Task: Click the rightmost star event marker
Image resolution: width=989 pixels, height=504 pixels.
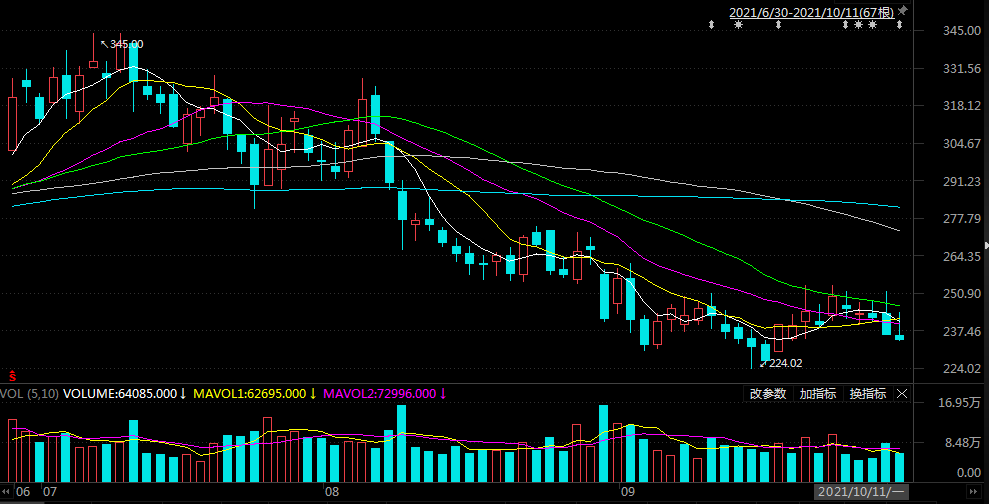Action: pos(872,24)
